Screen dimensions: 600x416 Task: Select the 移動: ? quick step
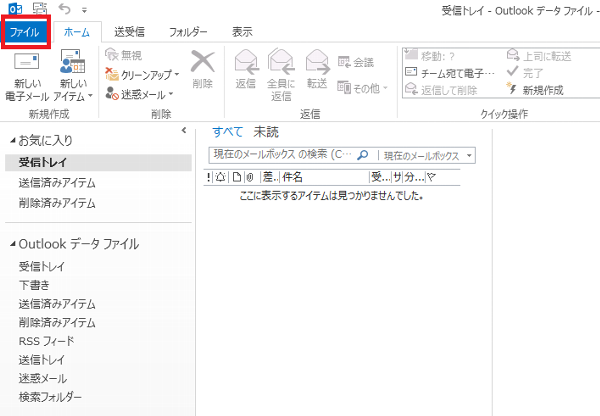430,56
